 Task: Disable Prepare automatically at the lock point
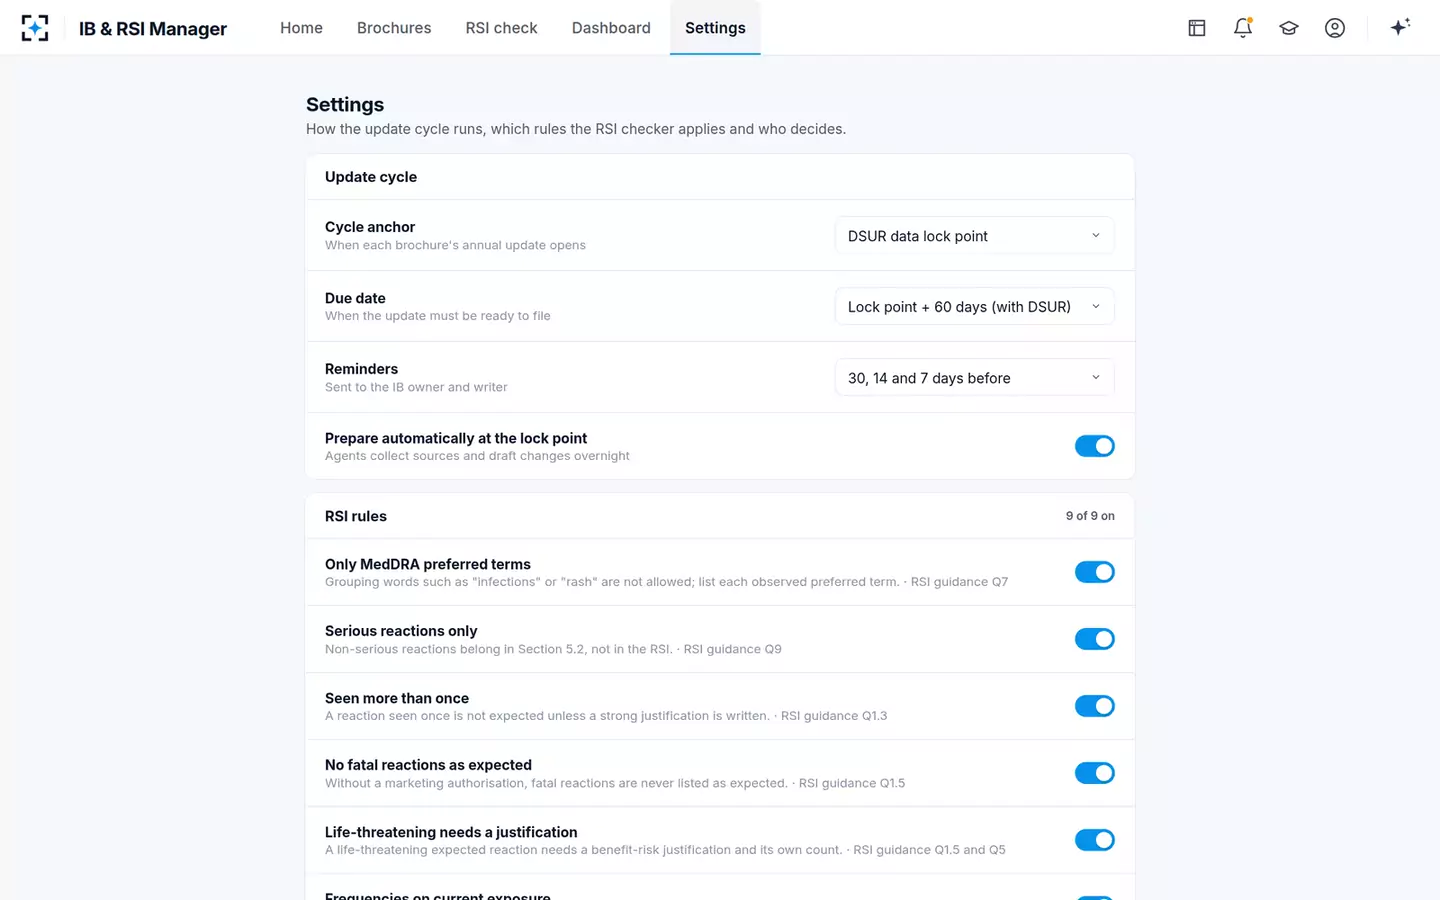click(1095, 446)
